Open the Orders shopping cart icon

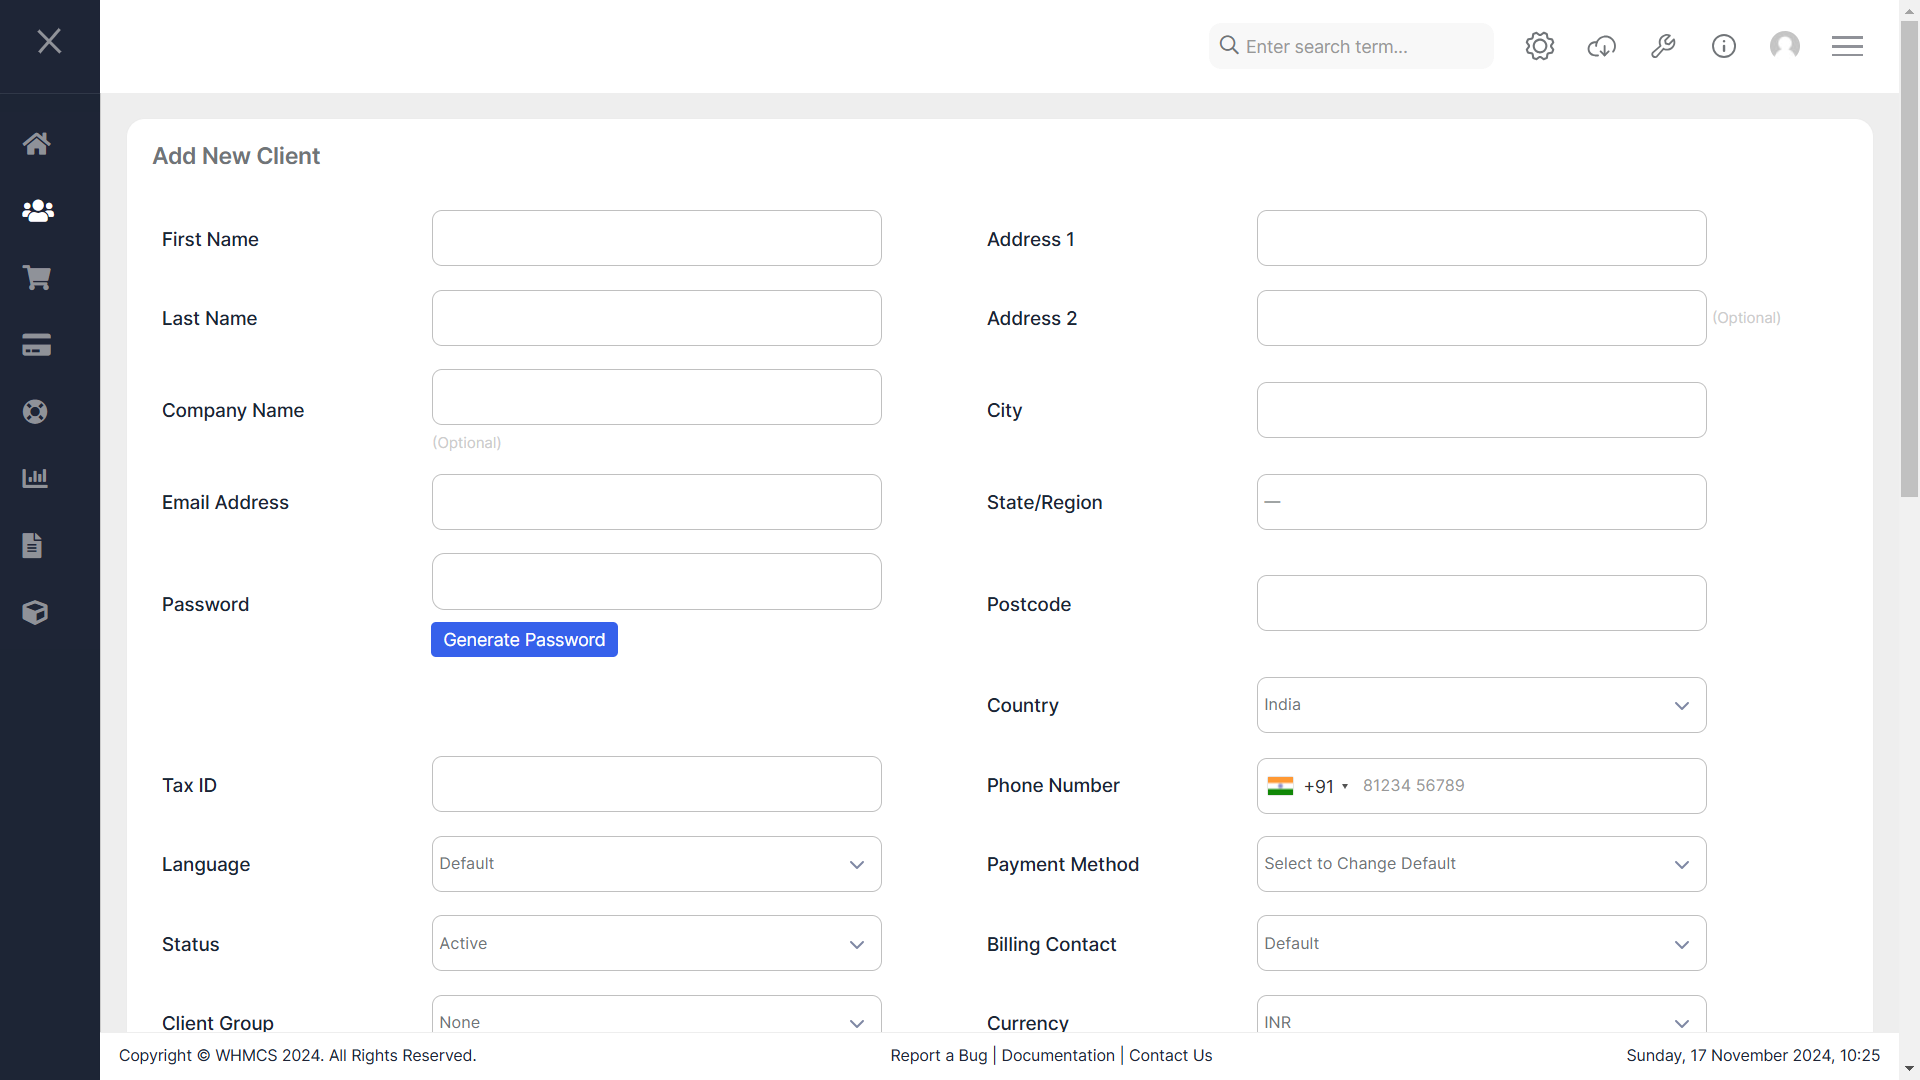click(x=37, y=278)
